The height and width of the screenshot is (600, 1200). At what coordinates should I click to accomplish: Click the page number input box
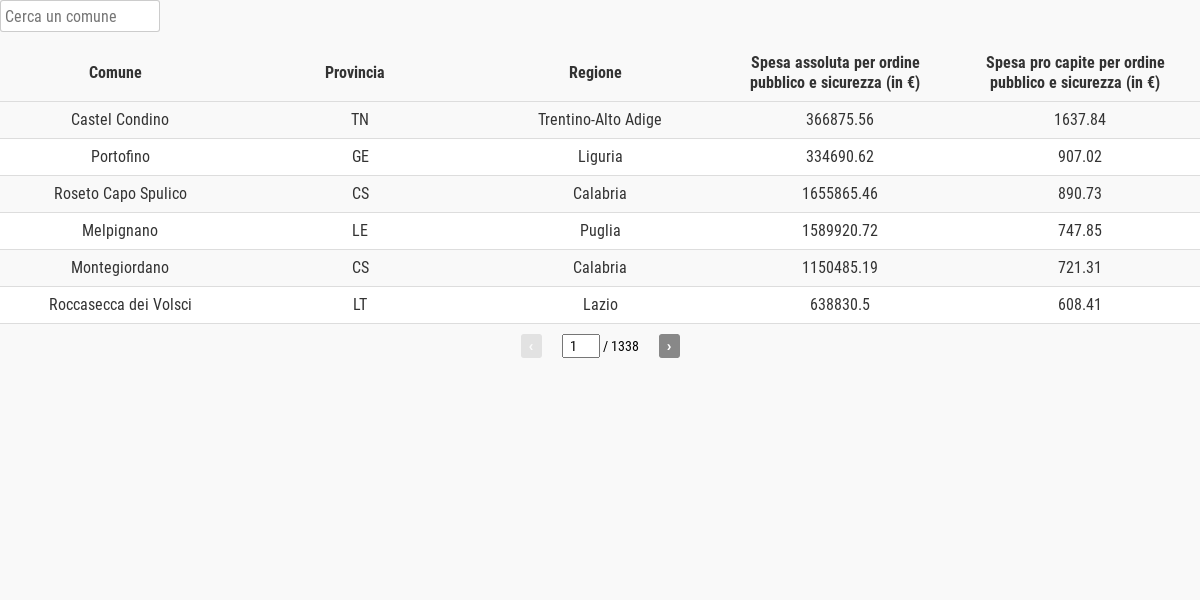(x=580, y=346)
